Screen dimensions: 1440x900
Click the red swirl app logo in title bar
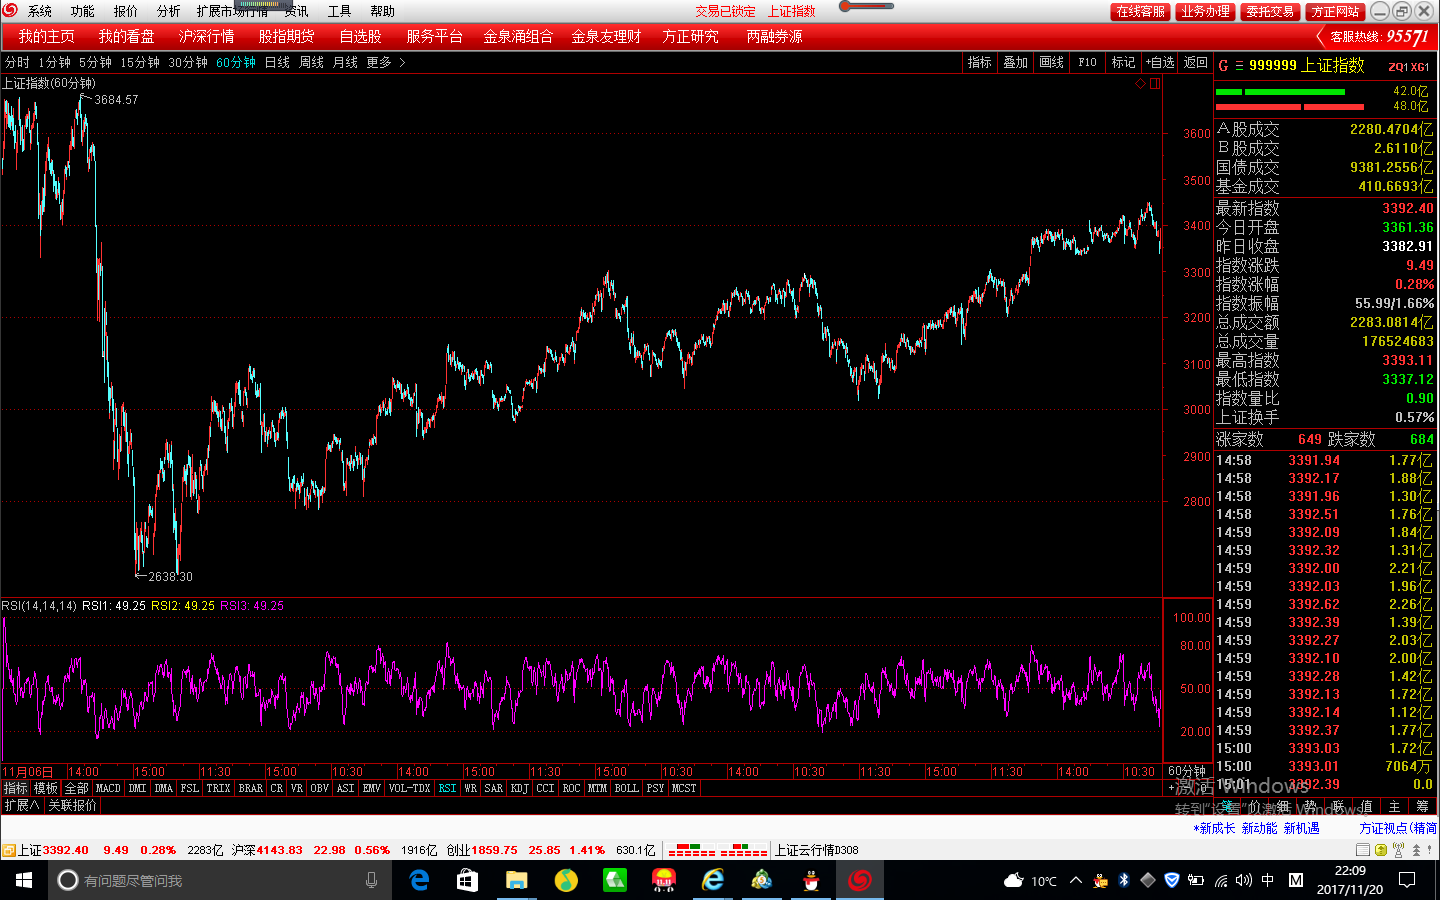(x=10, y=10)
